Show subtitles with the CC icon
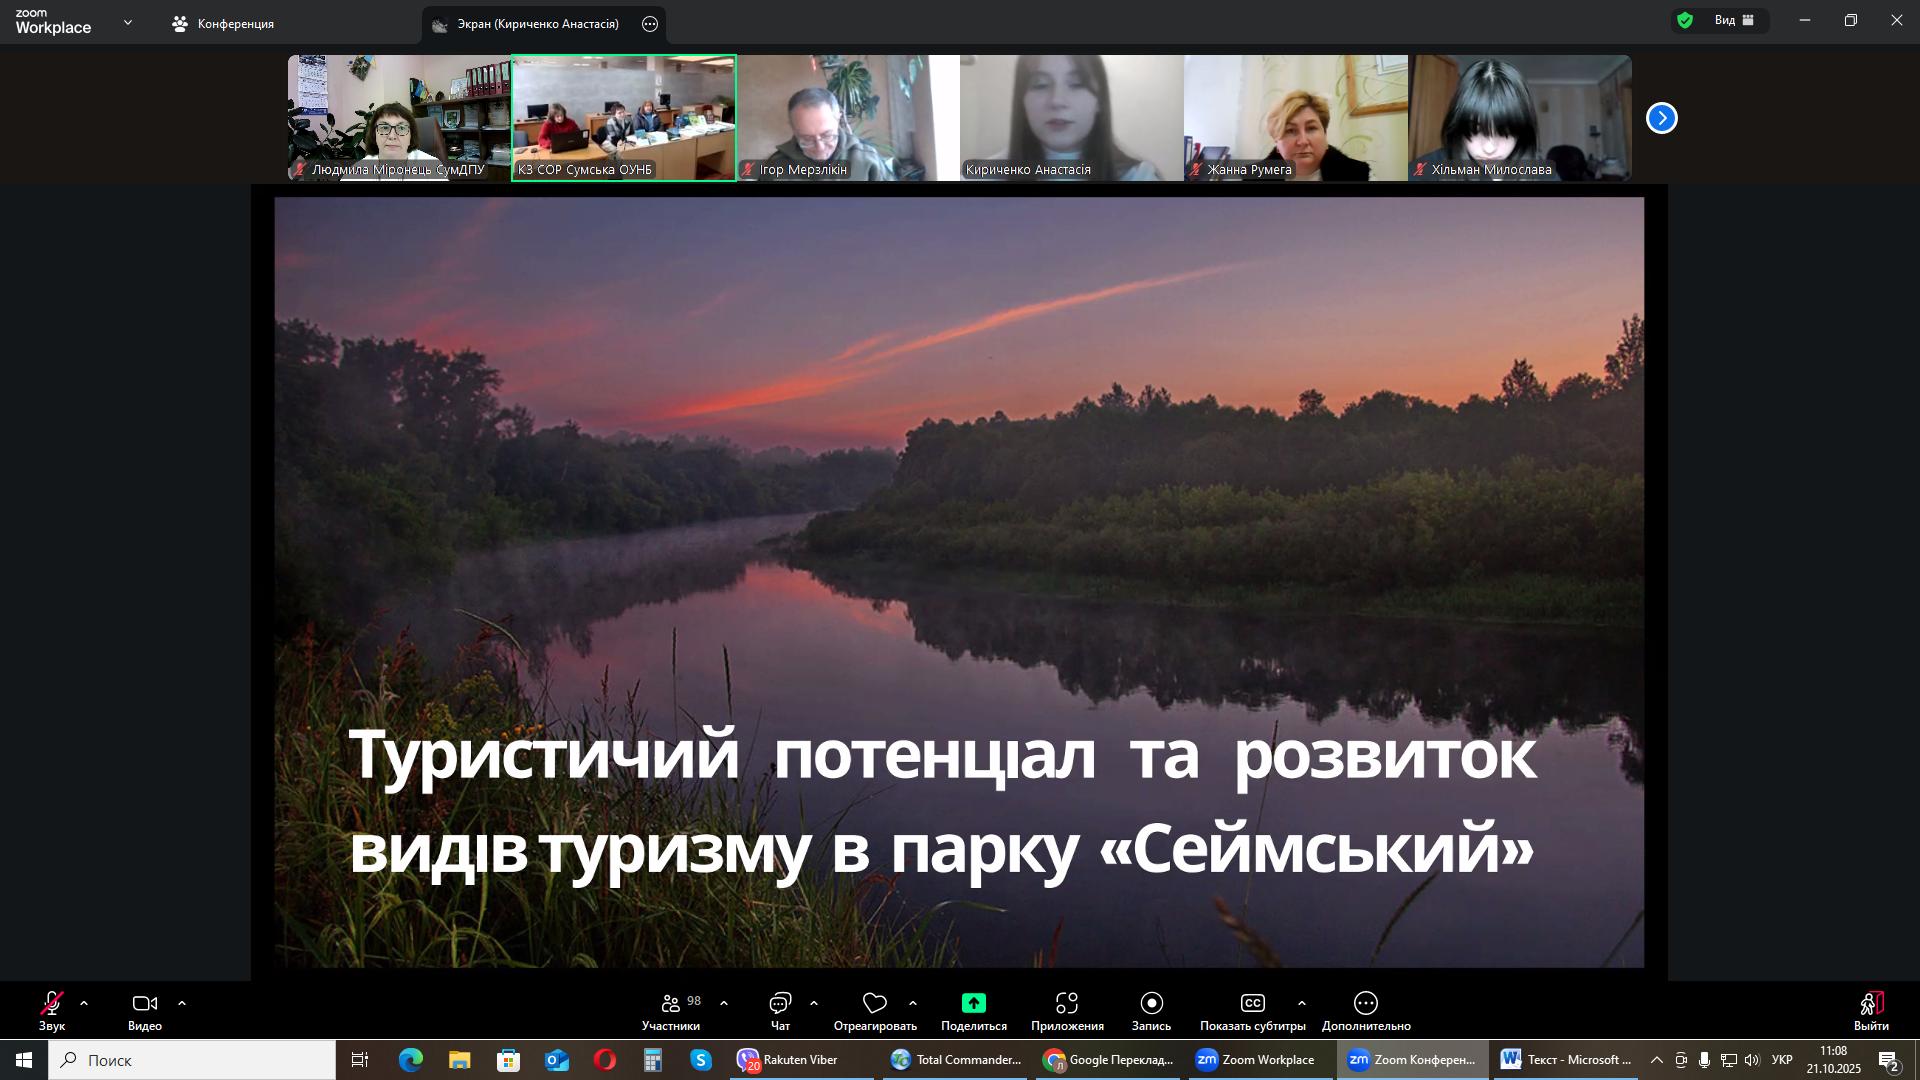 (x=1252, y=1004)
